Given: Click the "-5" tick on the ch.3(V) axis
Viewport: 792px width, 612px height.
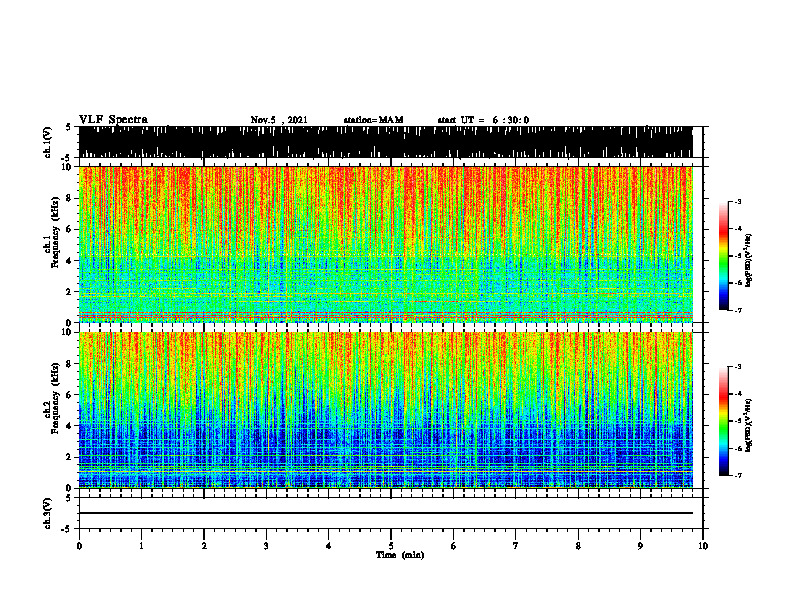Looking at the screenshot, I should [67, 529].
